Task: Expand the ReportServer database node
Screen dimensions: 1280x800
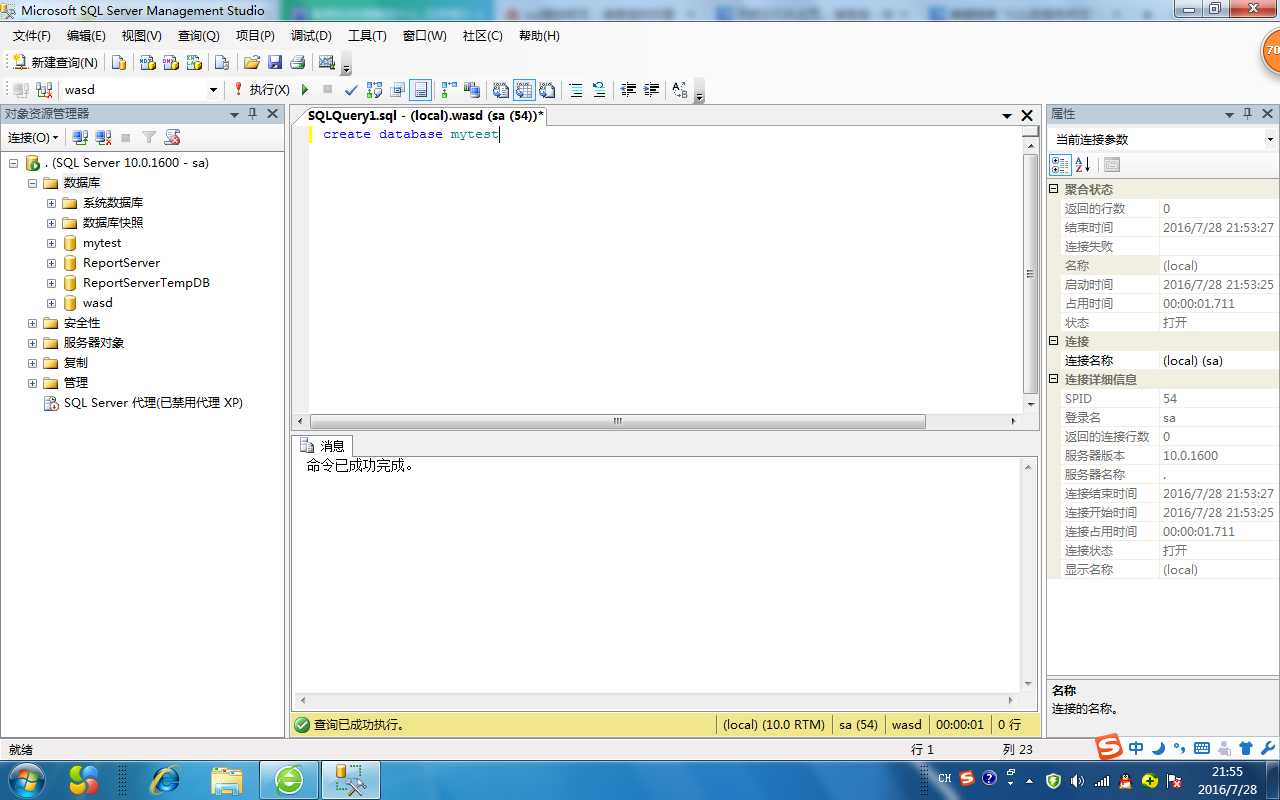Action: [51, 263]
